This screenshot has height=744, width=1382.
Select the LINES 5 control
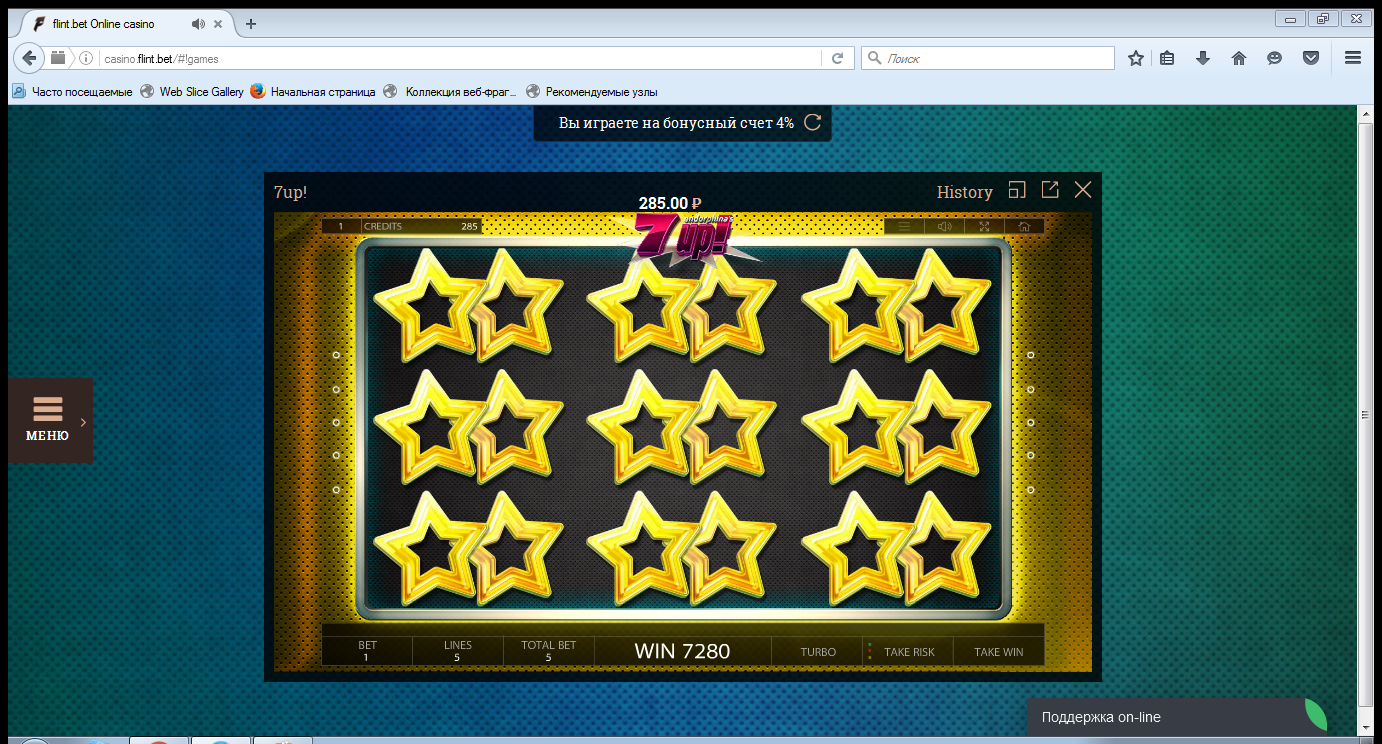click(458, 651)
